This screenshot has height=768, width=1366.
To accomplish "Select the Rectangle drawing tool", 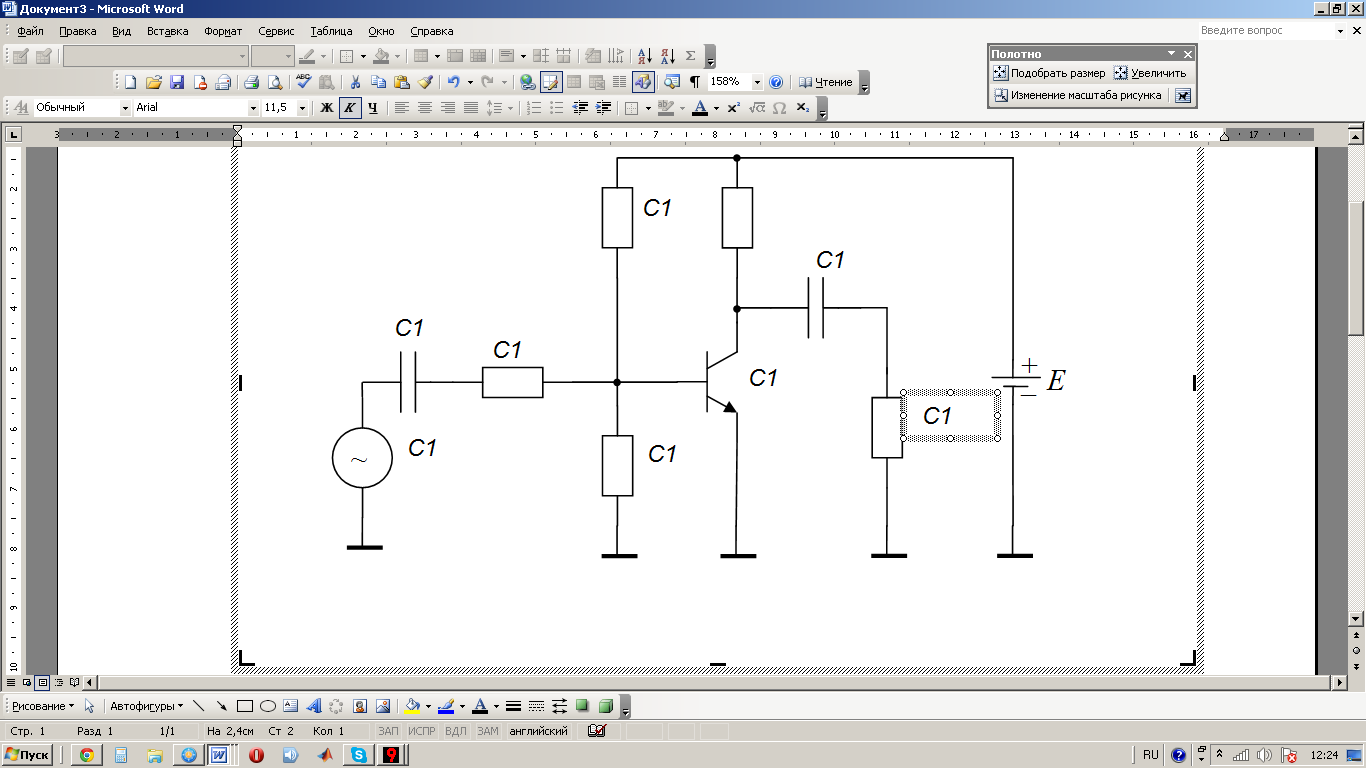I will click(x=244, y=706).
